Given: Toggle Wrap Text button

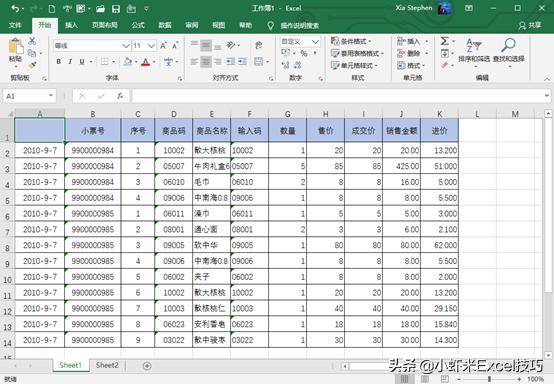Looking at the screenshot, I should click(259, 45).
